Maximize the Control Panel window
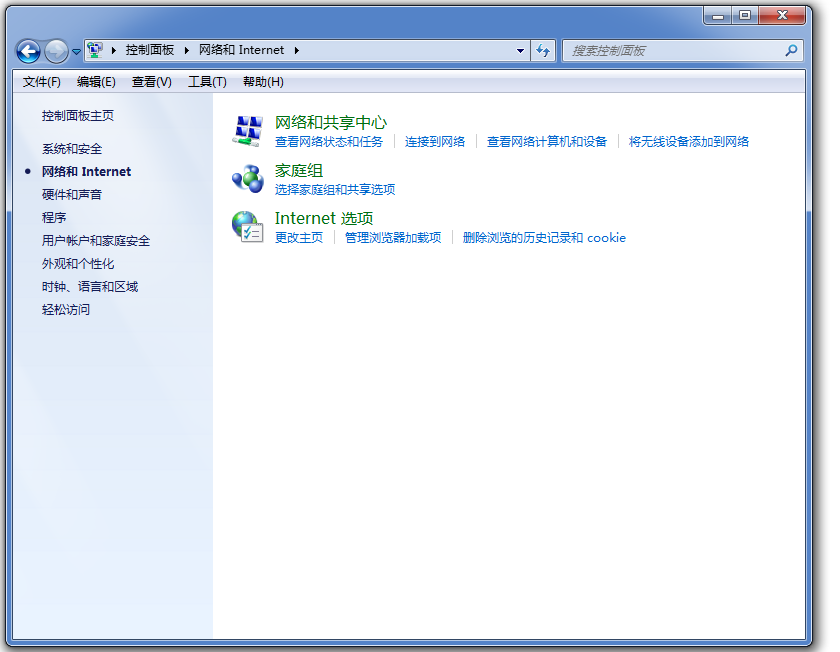The image size is (840, 652). [745, 16]
